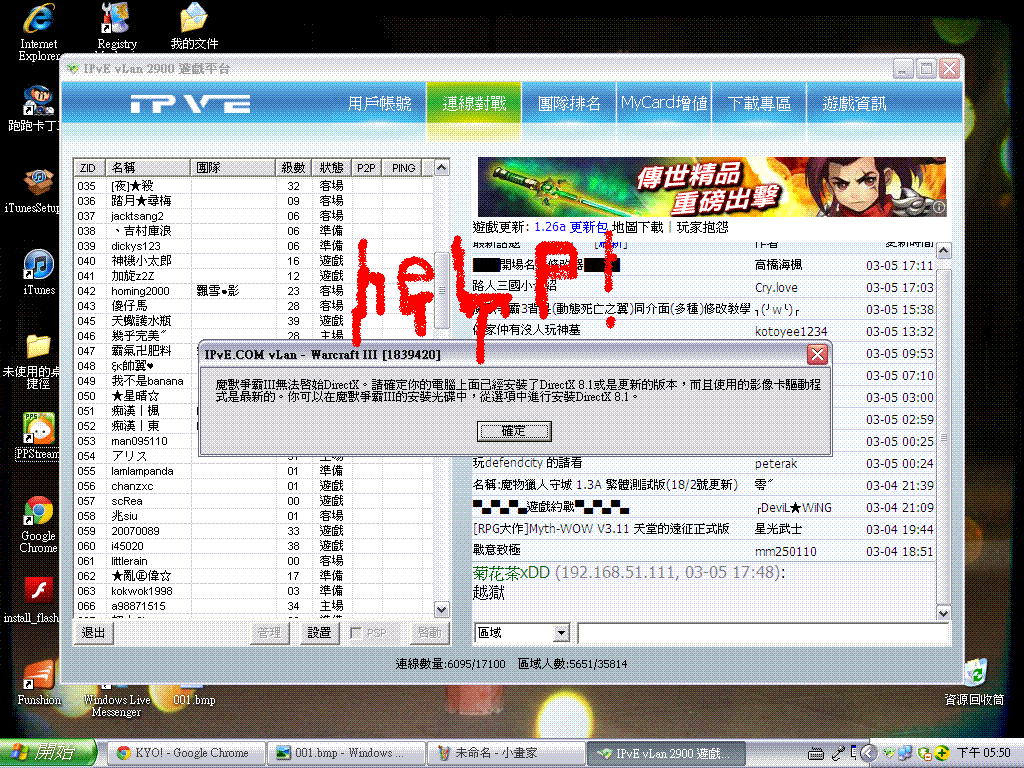Click the player list scroll-down arrow
This screenshot has width=1024, height=768.
pyautogui.click(x=442, y=608)
